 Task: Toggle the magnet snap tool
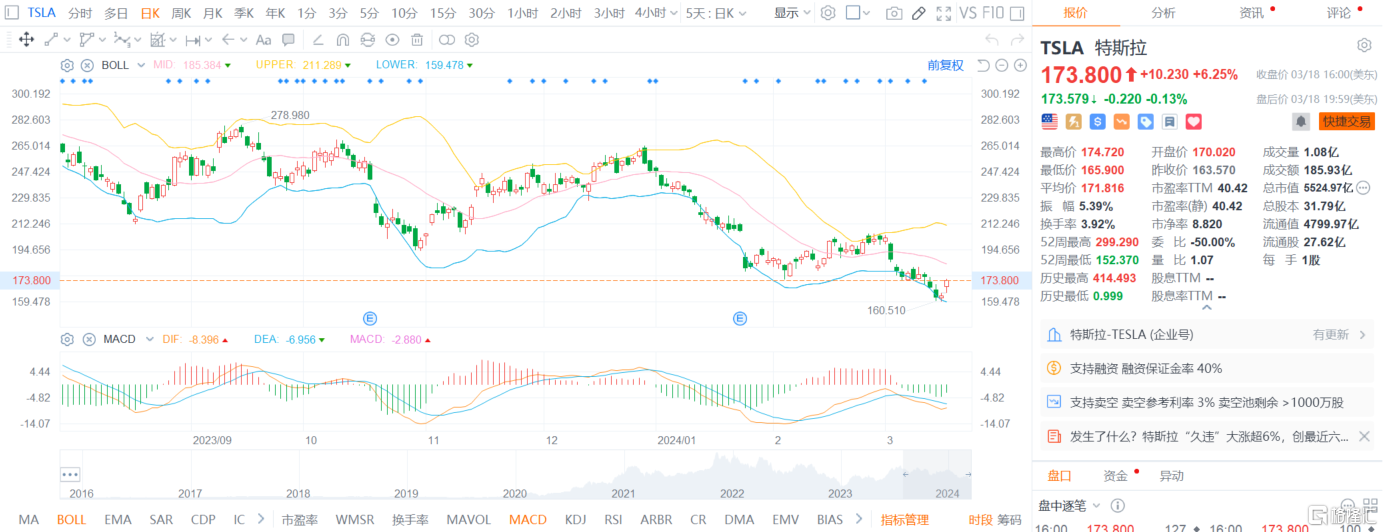[x=343, y=40]
